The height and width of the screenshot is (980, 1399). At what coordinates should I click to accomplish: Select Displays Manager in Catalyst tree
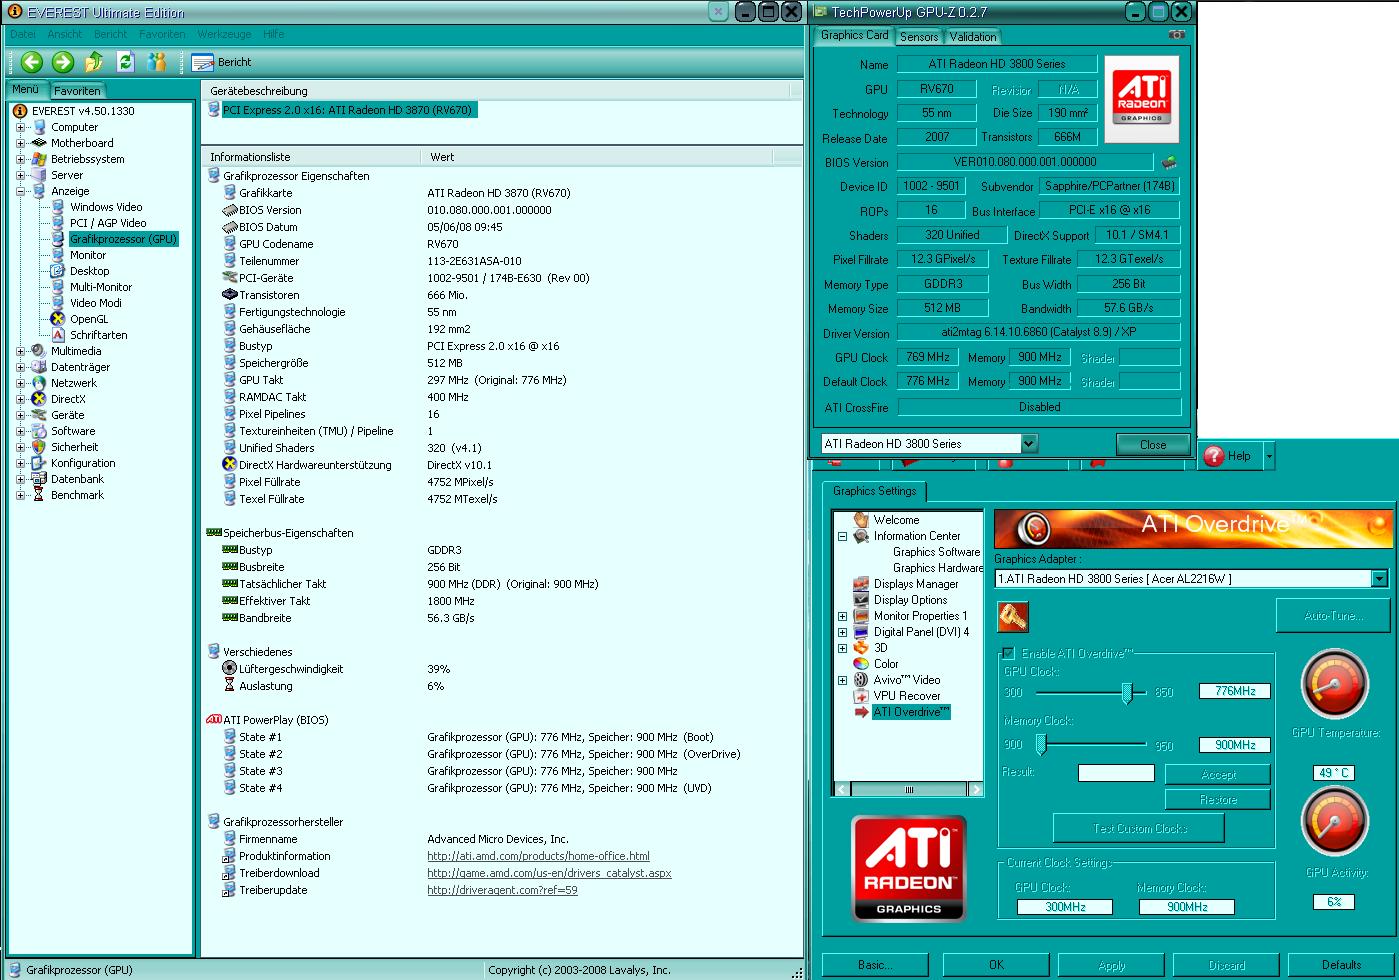(x=916, y=584)
